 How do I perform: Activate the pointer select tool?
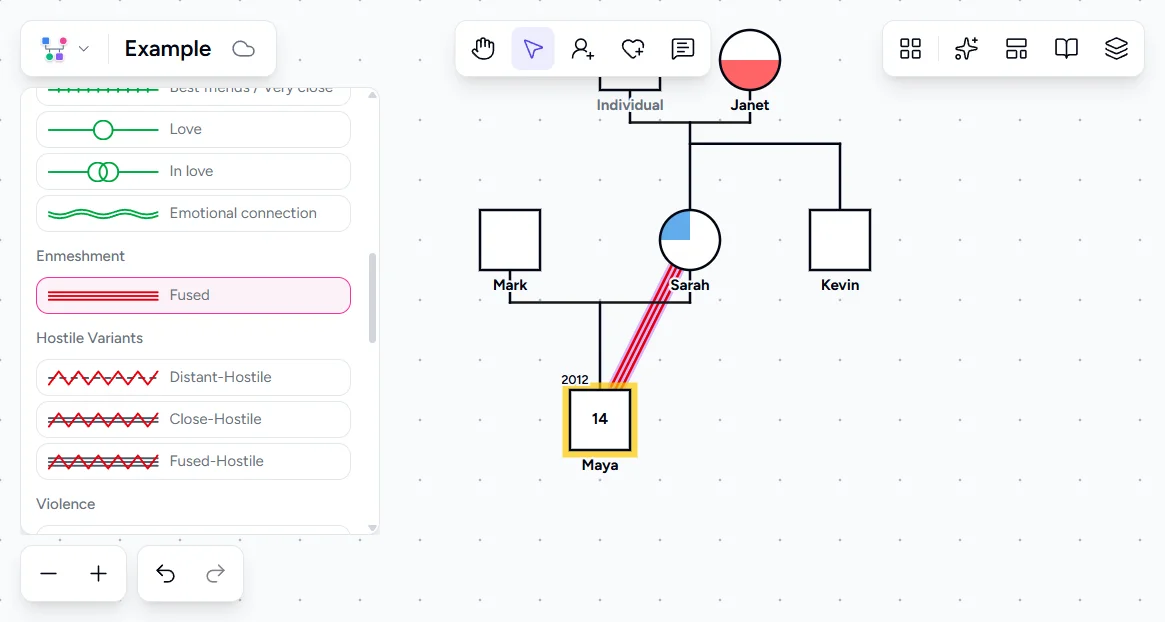pos(533,49)
